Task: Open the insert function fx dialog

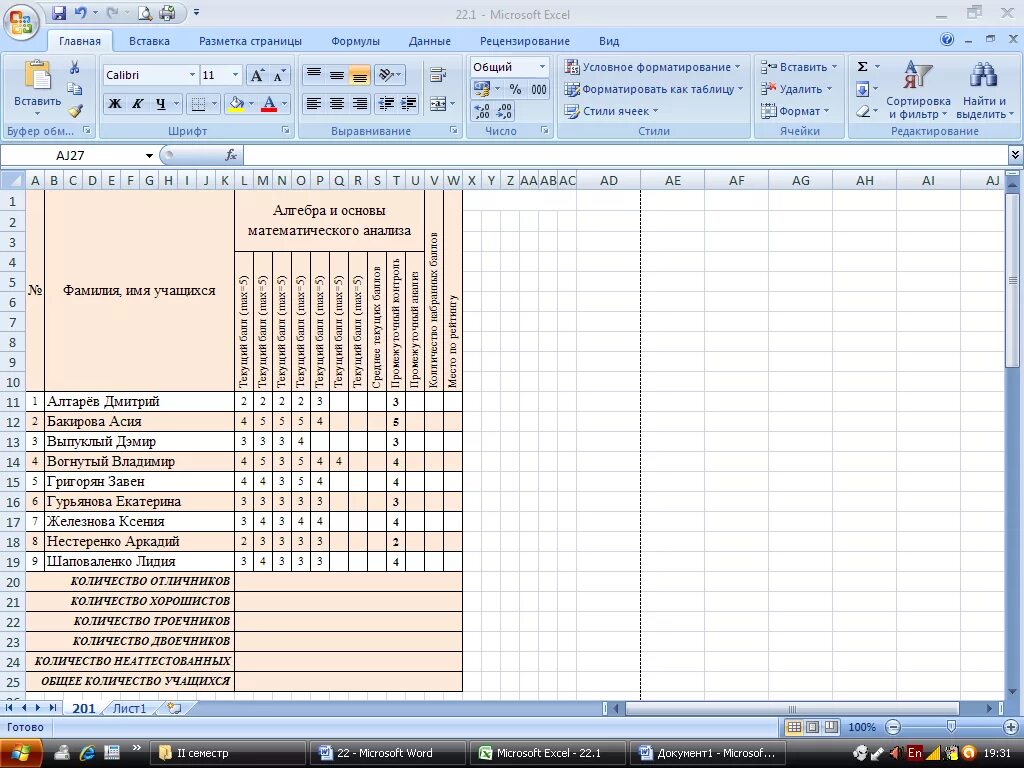Action: 231,155
